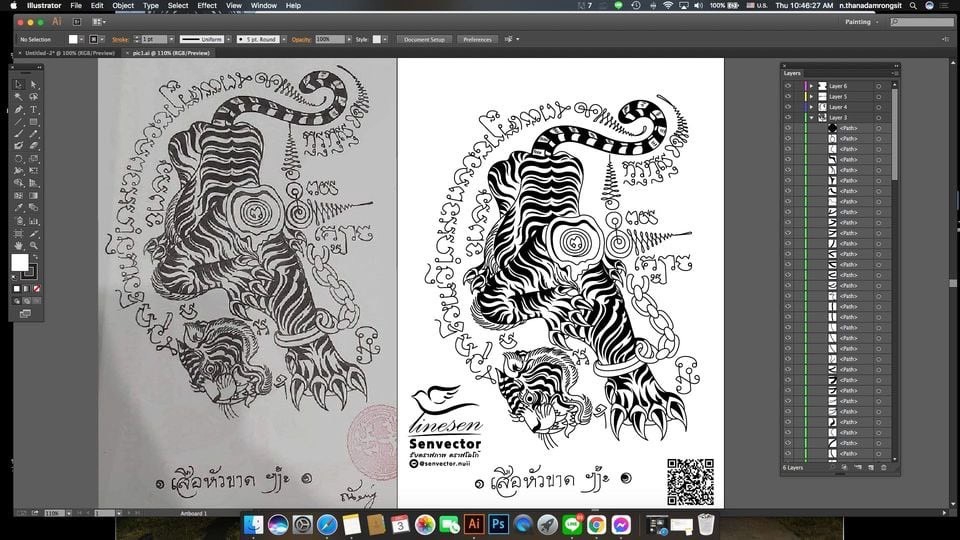Choose the Magic Wand tool

click(19, 97)
